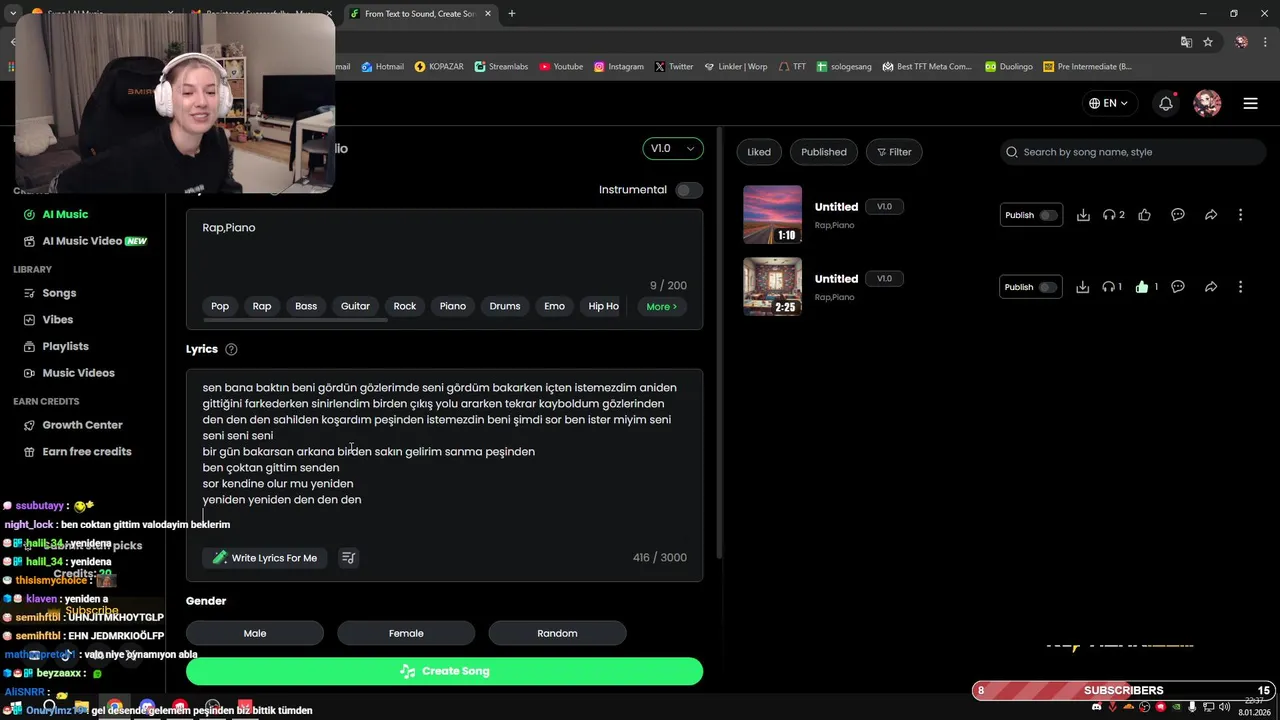Click inside the Rap,Piano style field
The image size is (1280, 720).
tap(444, 250)
